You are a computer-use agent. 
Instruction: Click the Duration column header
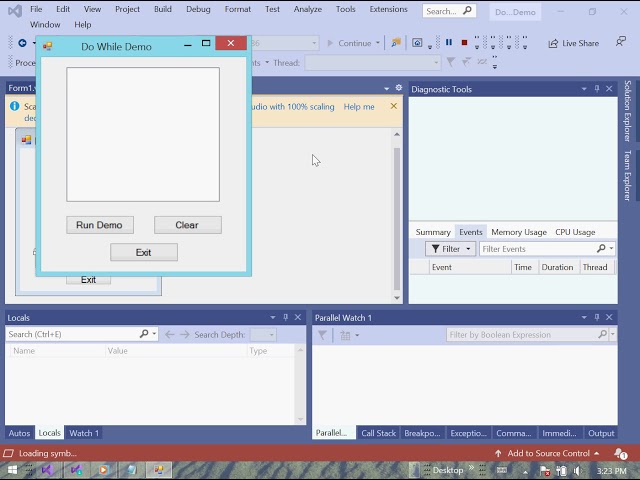coord(557,267)
